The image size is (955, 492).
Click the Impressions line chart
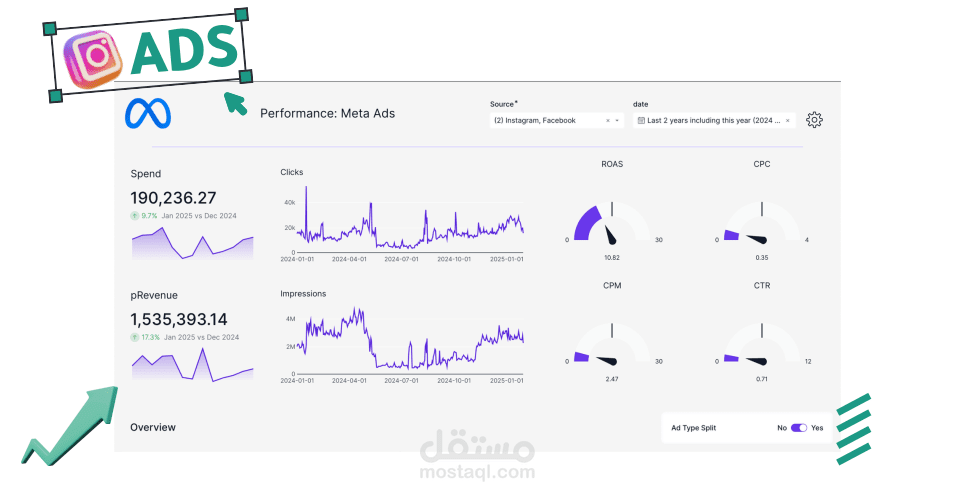click(x=402, y=345)
